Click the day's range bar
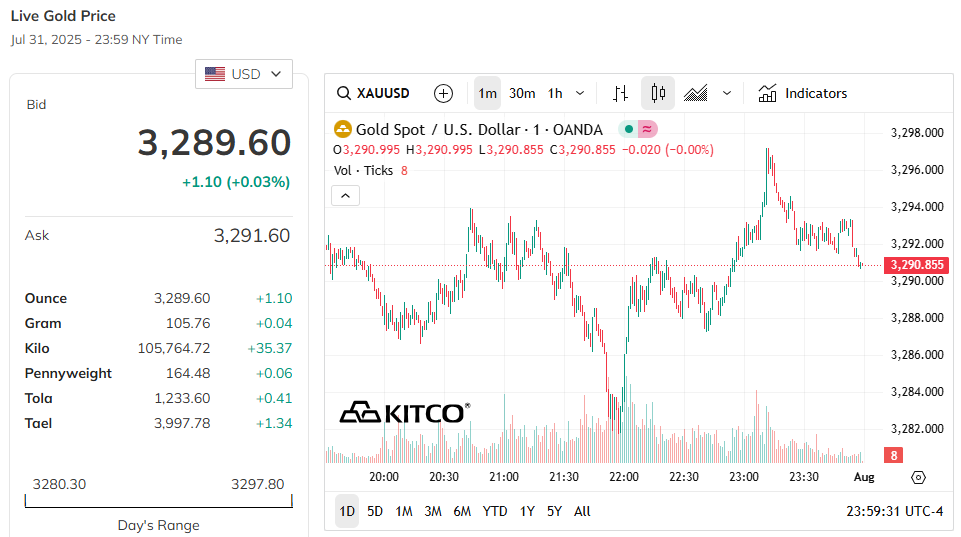The image size is (961, 537). [159, 501]
